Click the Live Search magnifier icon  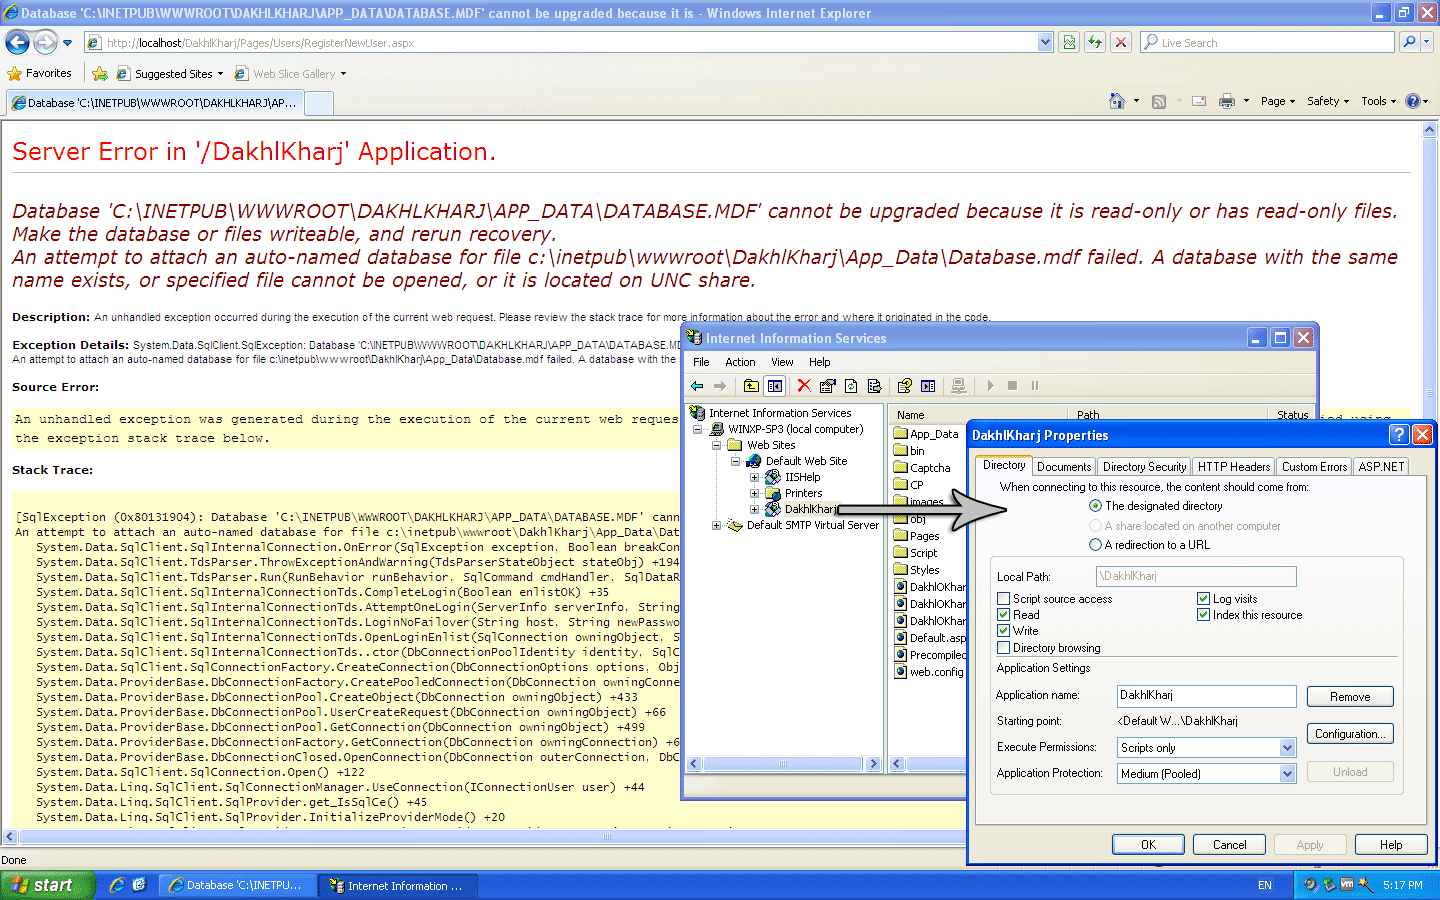pyautogui.click(x=1409, y=42)
